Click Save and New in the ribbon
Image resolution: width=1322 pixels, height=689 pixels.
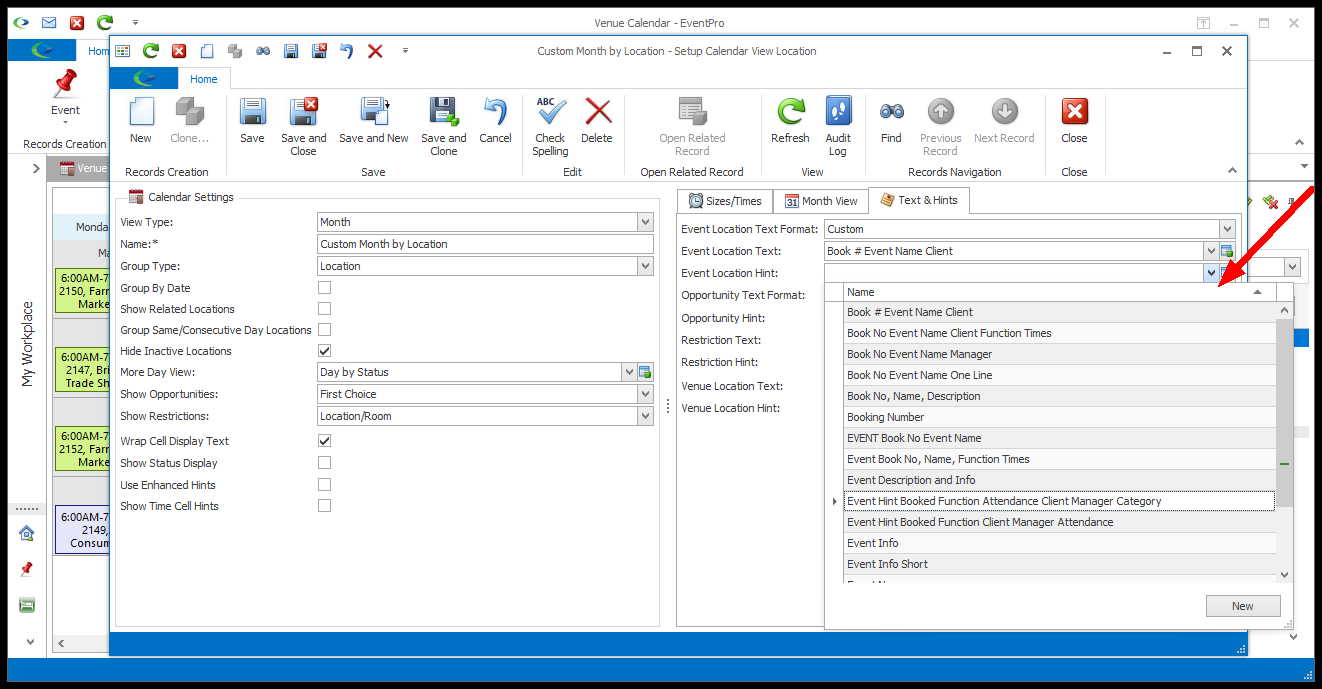click(374, 121)
